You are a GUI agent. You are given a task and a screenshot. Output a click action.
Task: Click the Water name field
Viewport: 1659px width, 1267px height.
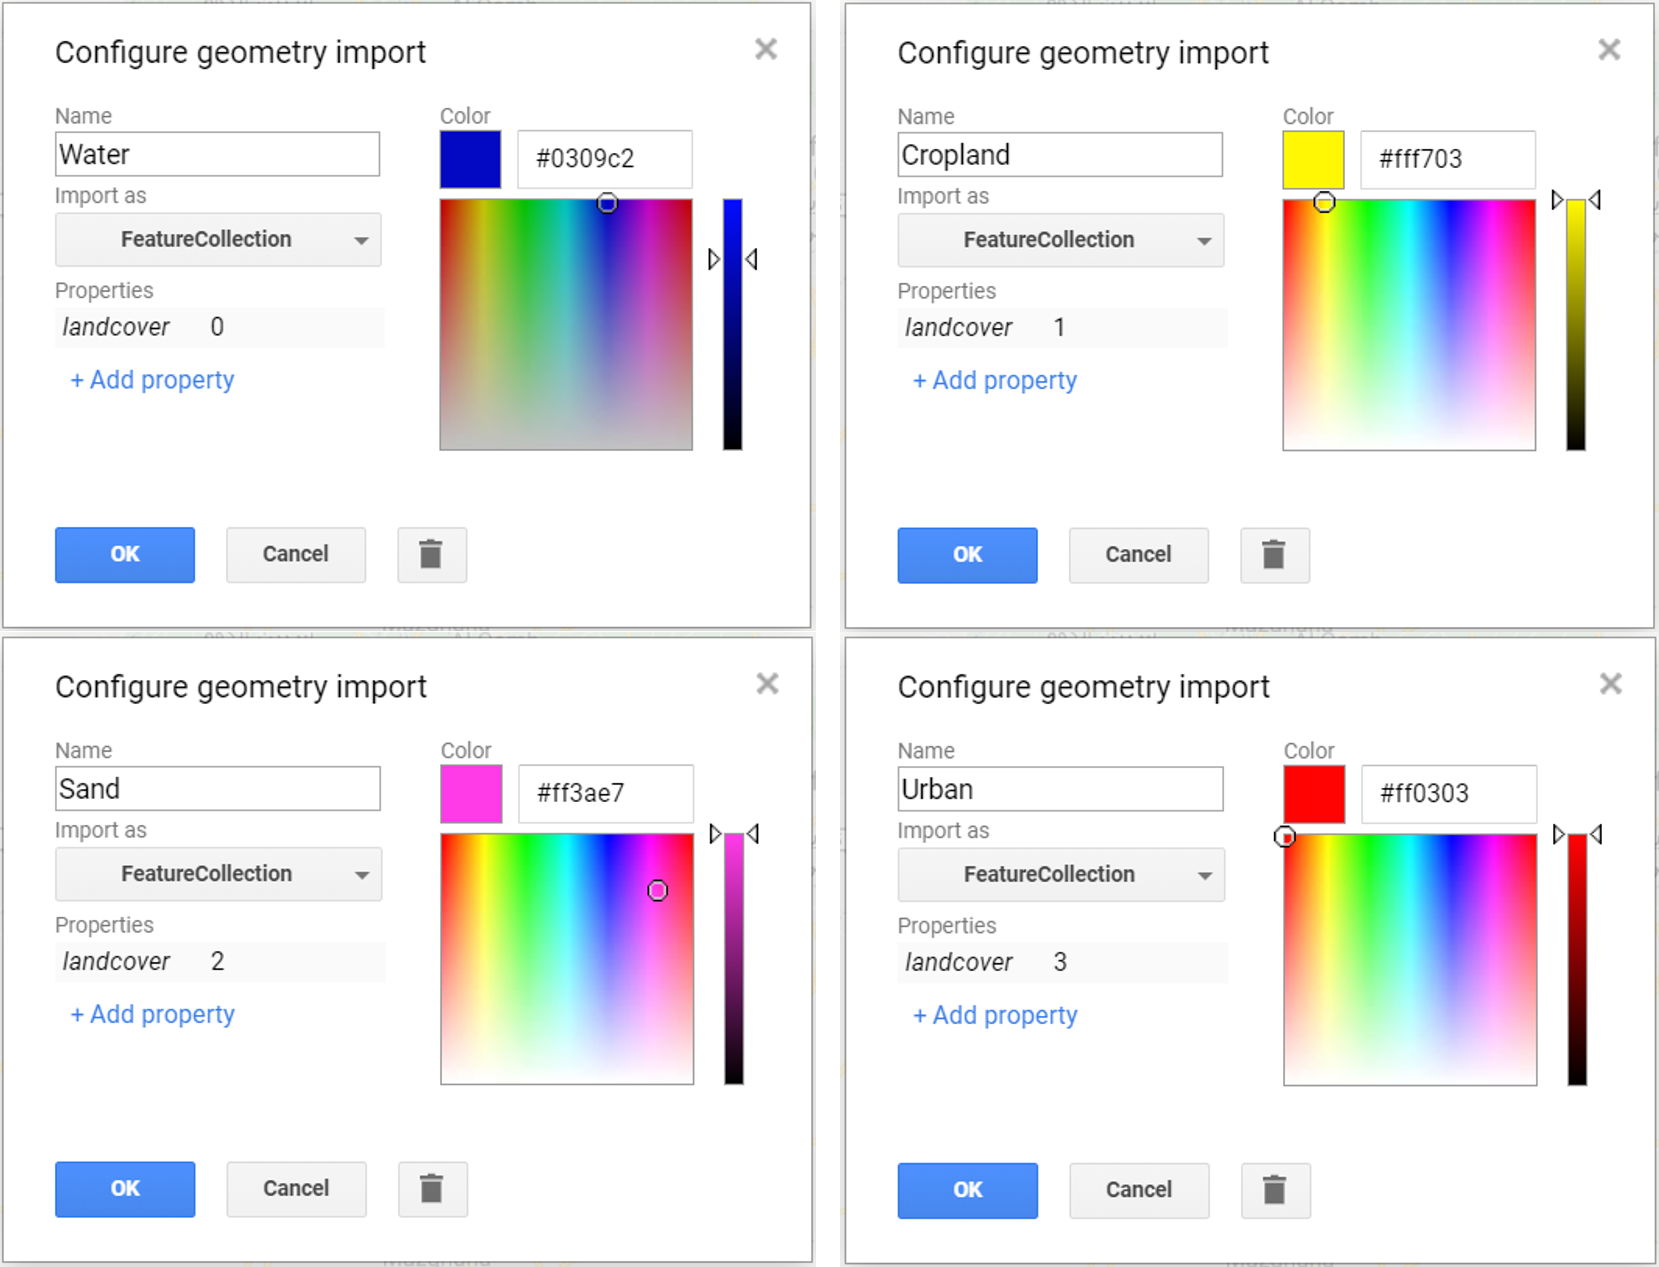click(x=217, y=154)
